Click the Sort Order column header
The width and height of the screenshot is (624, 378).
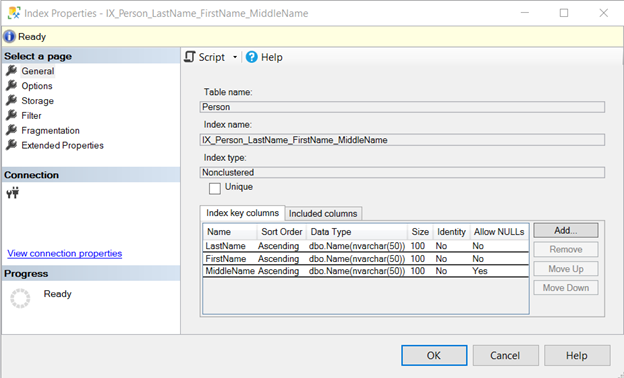tap(281, 232)
